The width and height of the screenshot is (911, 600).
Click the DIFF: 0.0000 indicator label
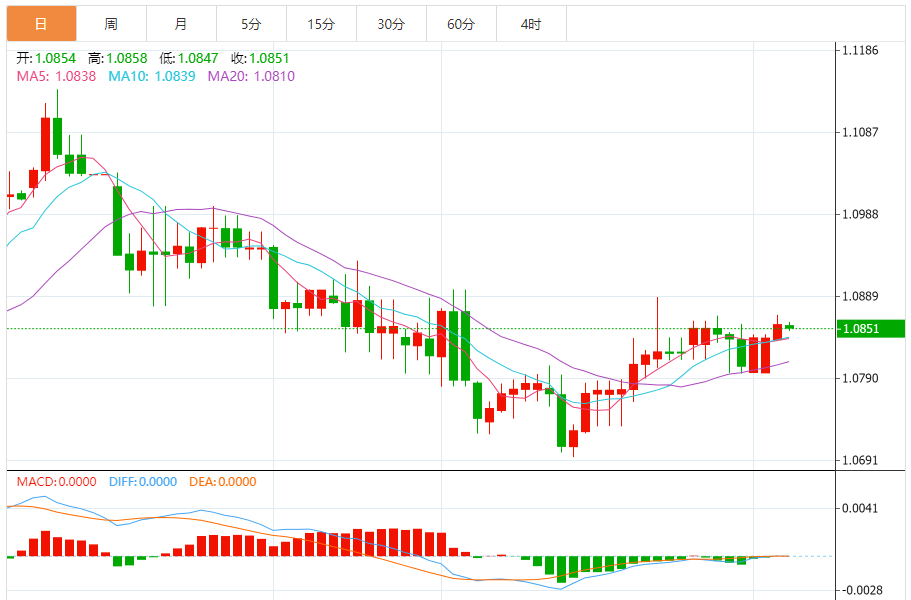[143, 482]
